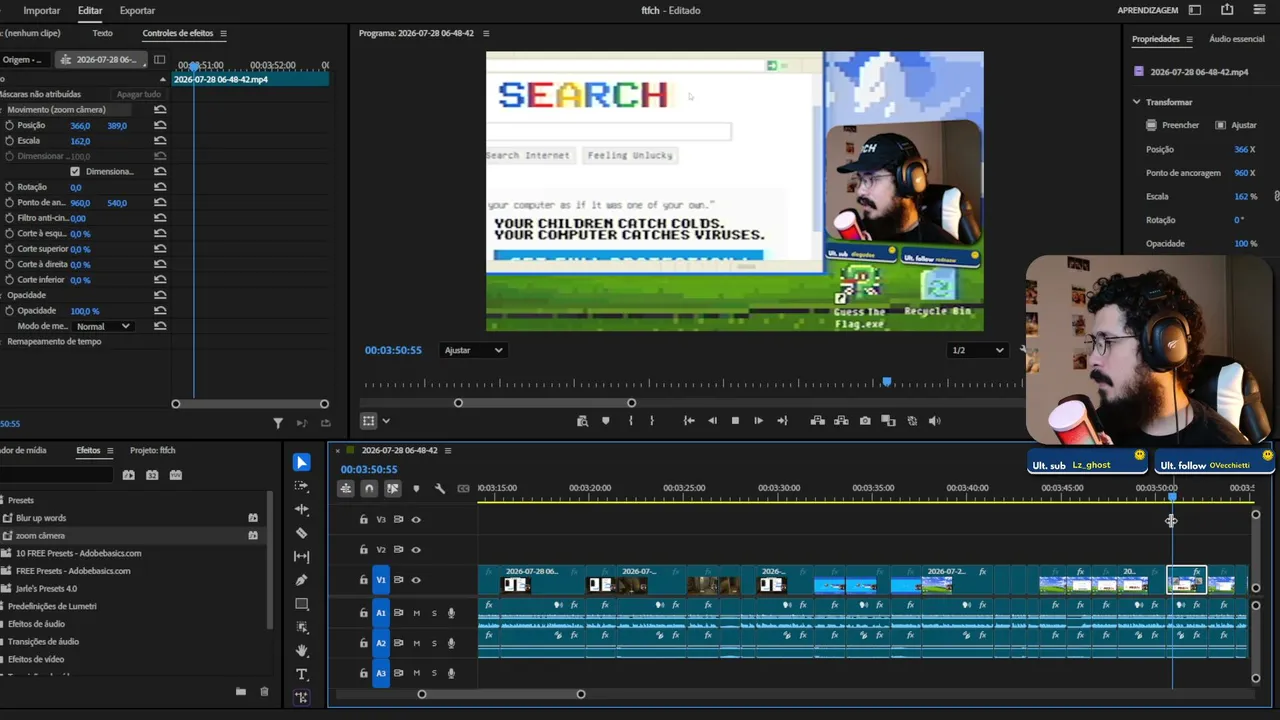
Task: Reset the Escala parameter
Action: coord(160,141)
